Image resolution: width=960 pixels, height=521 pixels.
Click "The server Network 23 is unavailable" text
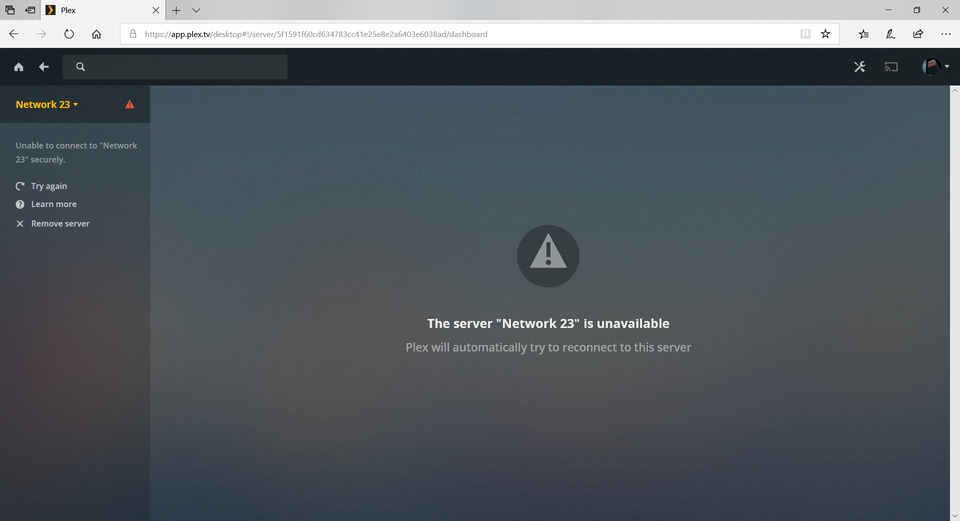coord(548,323)
